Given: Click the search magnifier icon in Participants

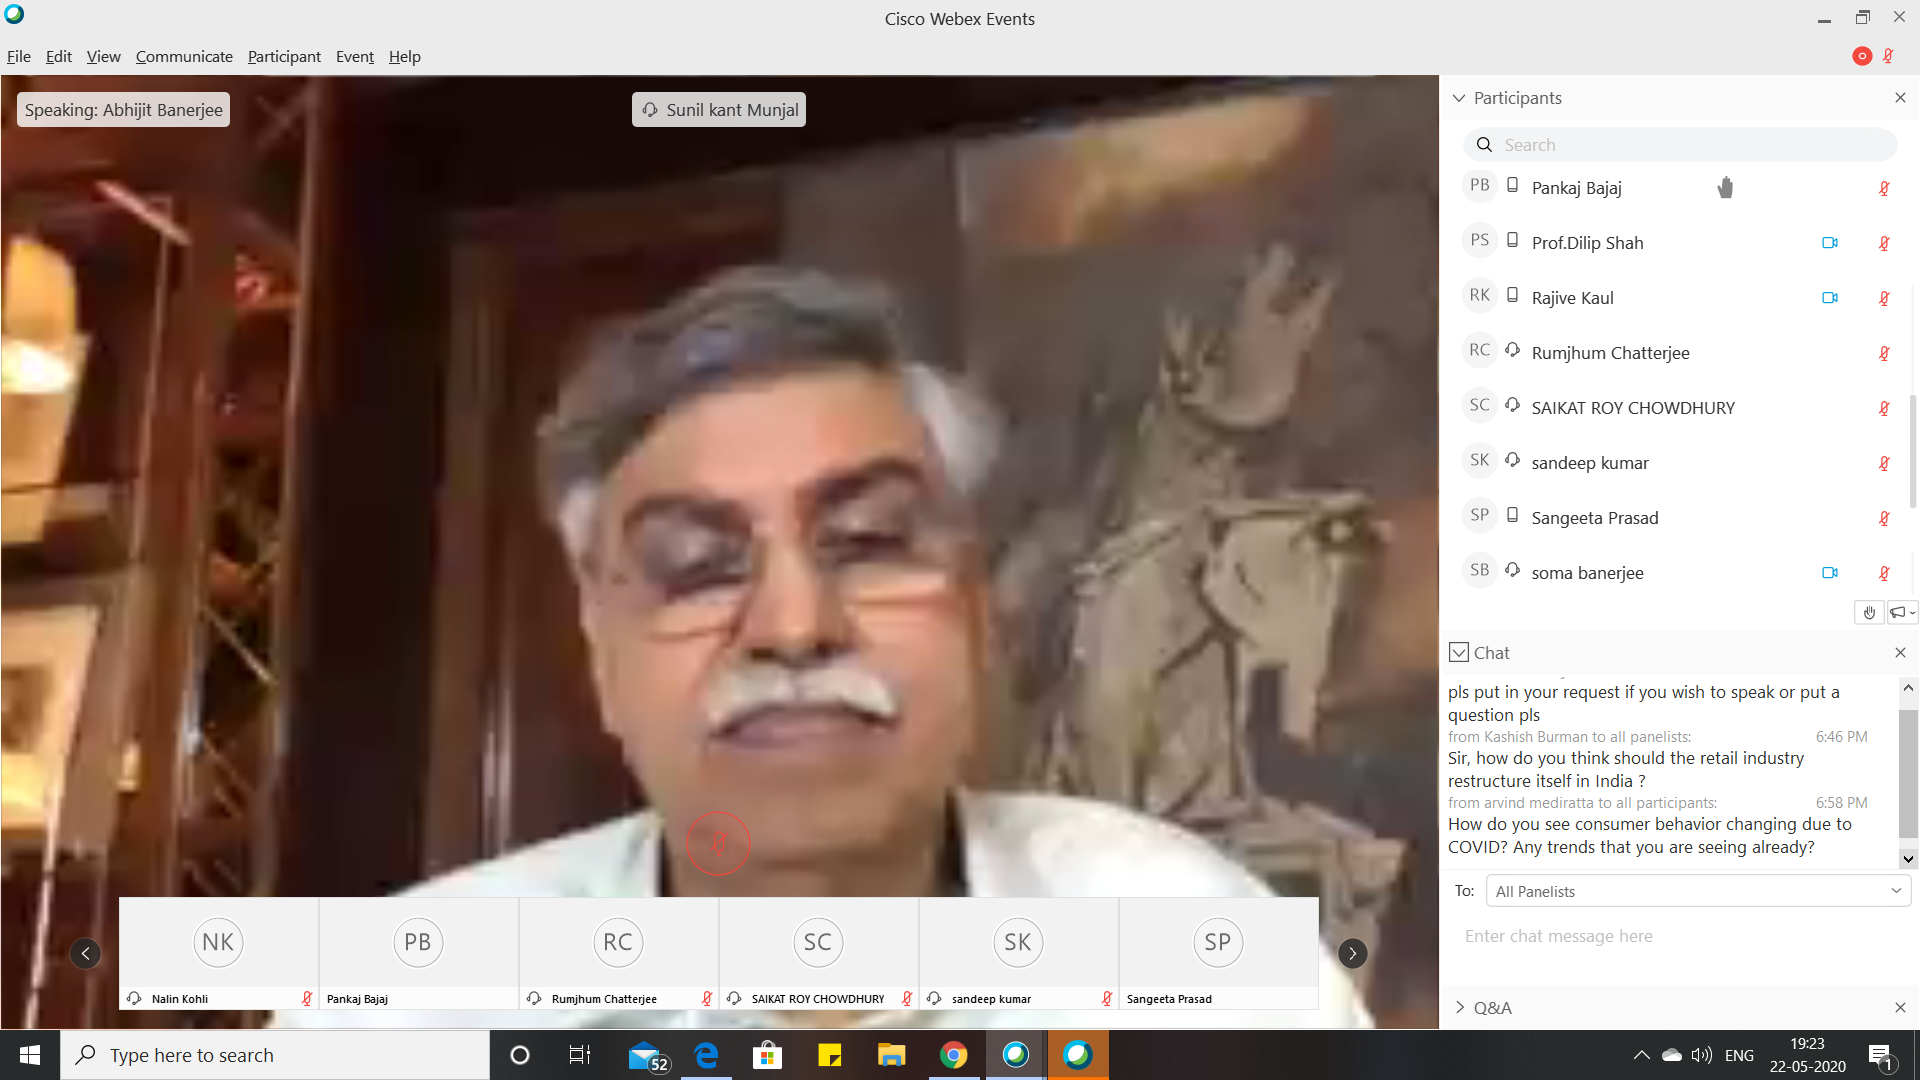Looking at the screenshot, I should [x=1485, y=145].
